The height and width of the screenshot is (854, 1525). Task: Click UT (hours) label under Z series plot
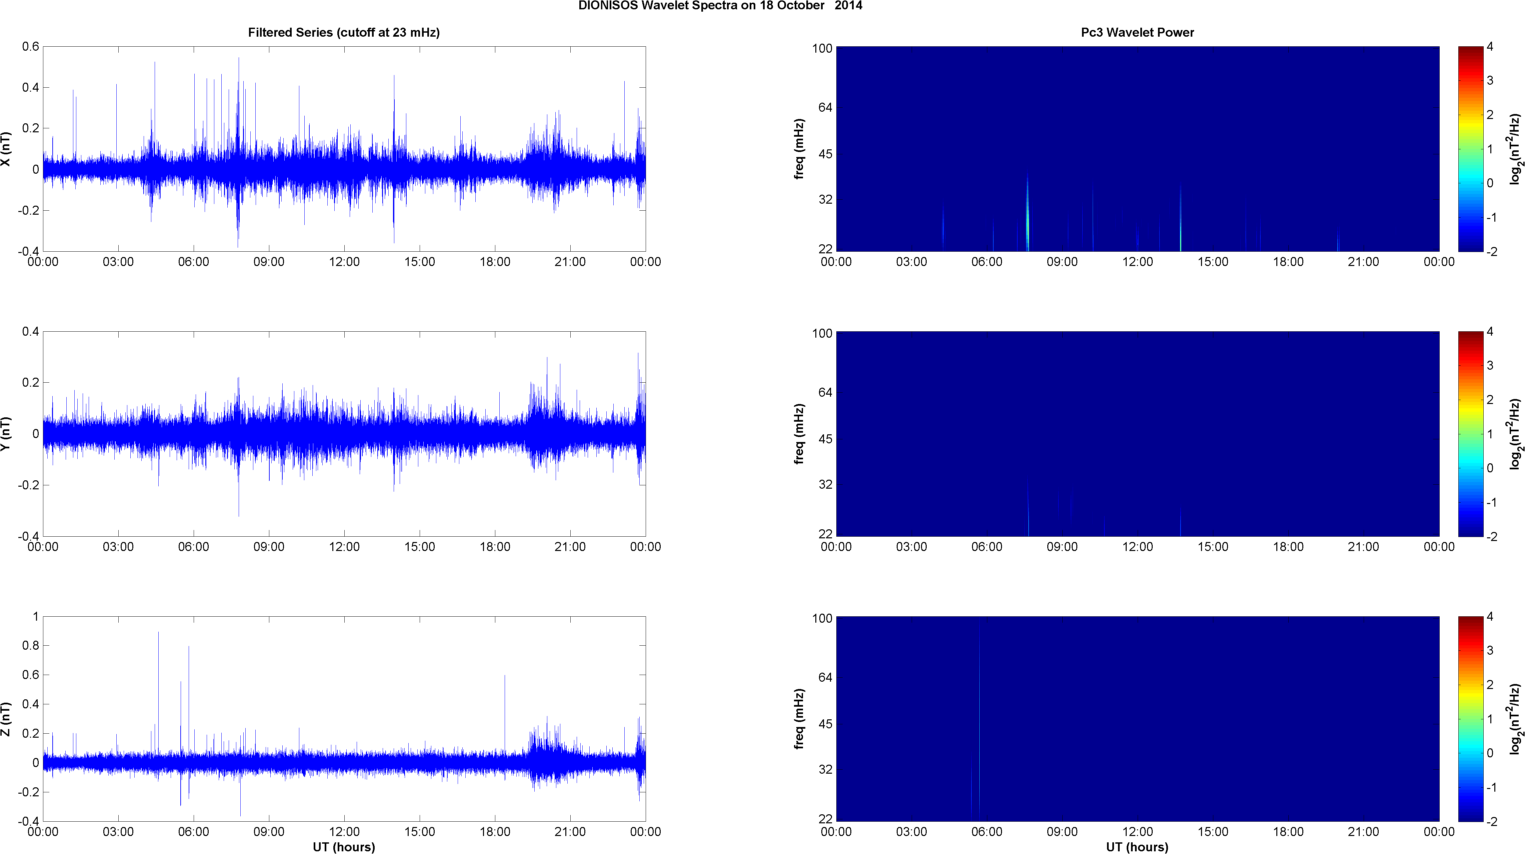pyautogui.click(x=344, y=847)
